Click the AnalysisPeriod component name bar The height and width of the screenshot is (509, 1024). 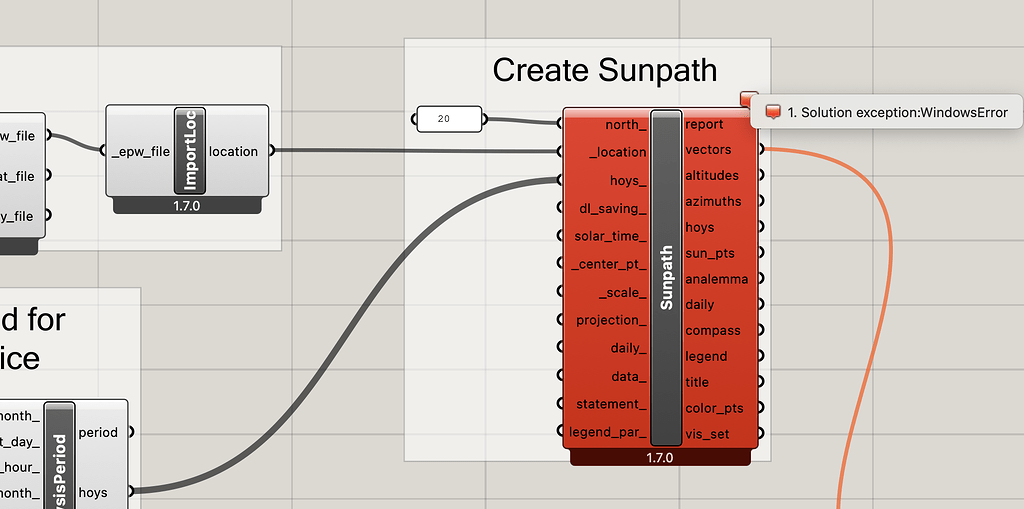(x=59, y=455)
